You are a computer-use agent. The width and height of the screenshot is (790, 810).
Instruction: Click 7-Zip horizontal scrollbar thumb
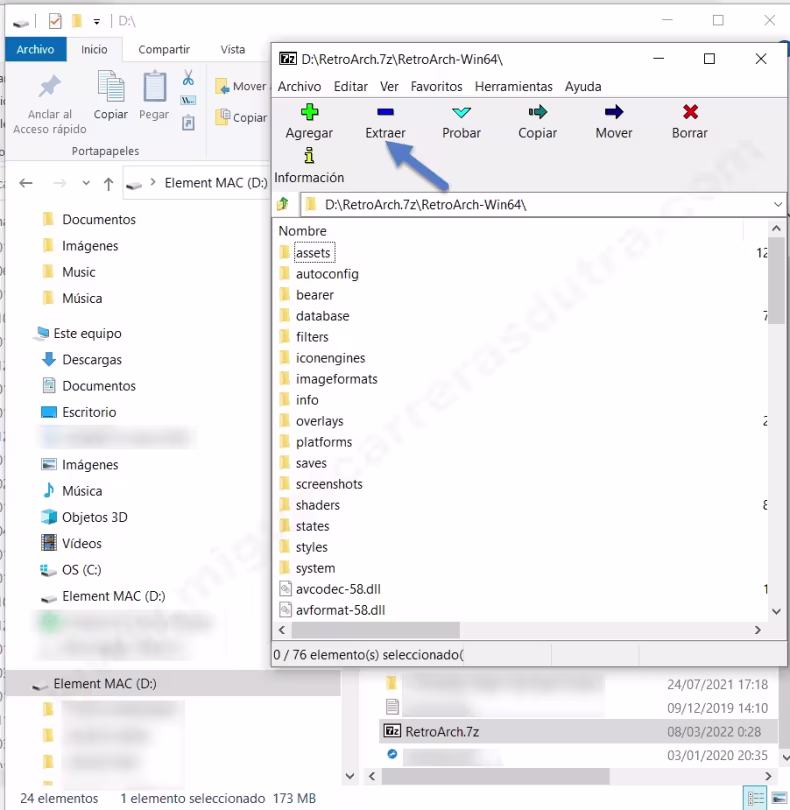376,630
